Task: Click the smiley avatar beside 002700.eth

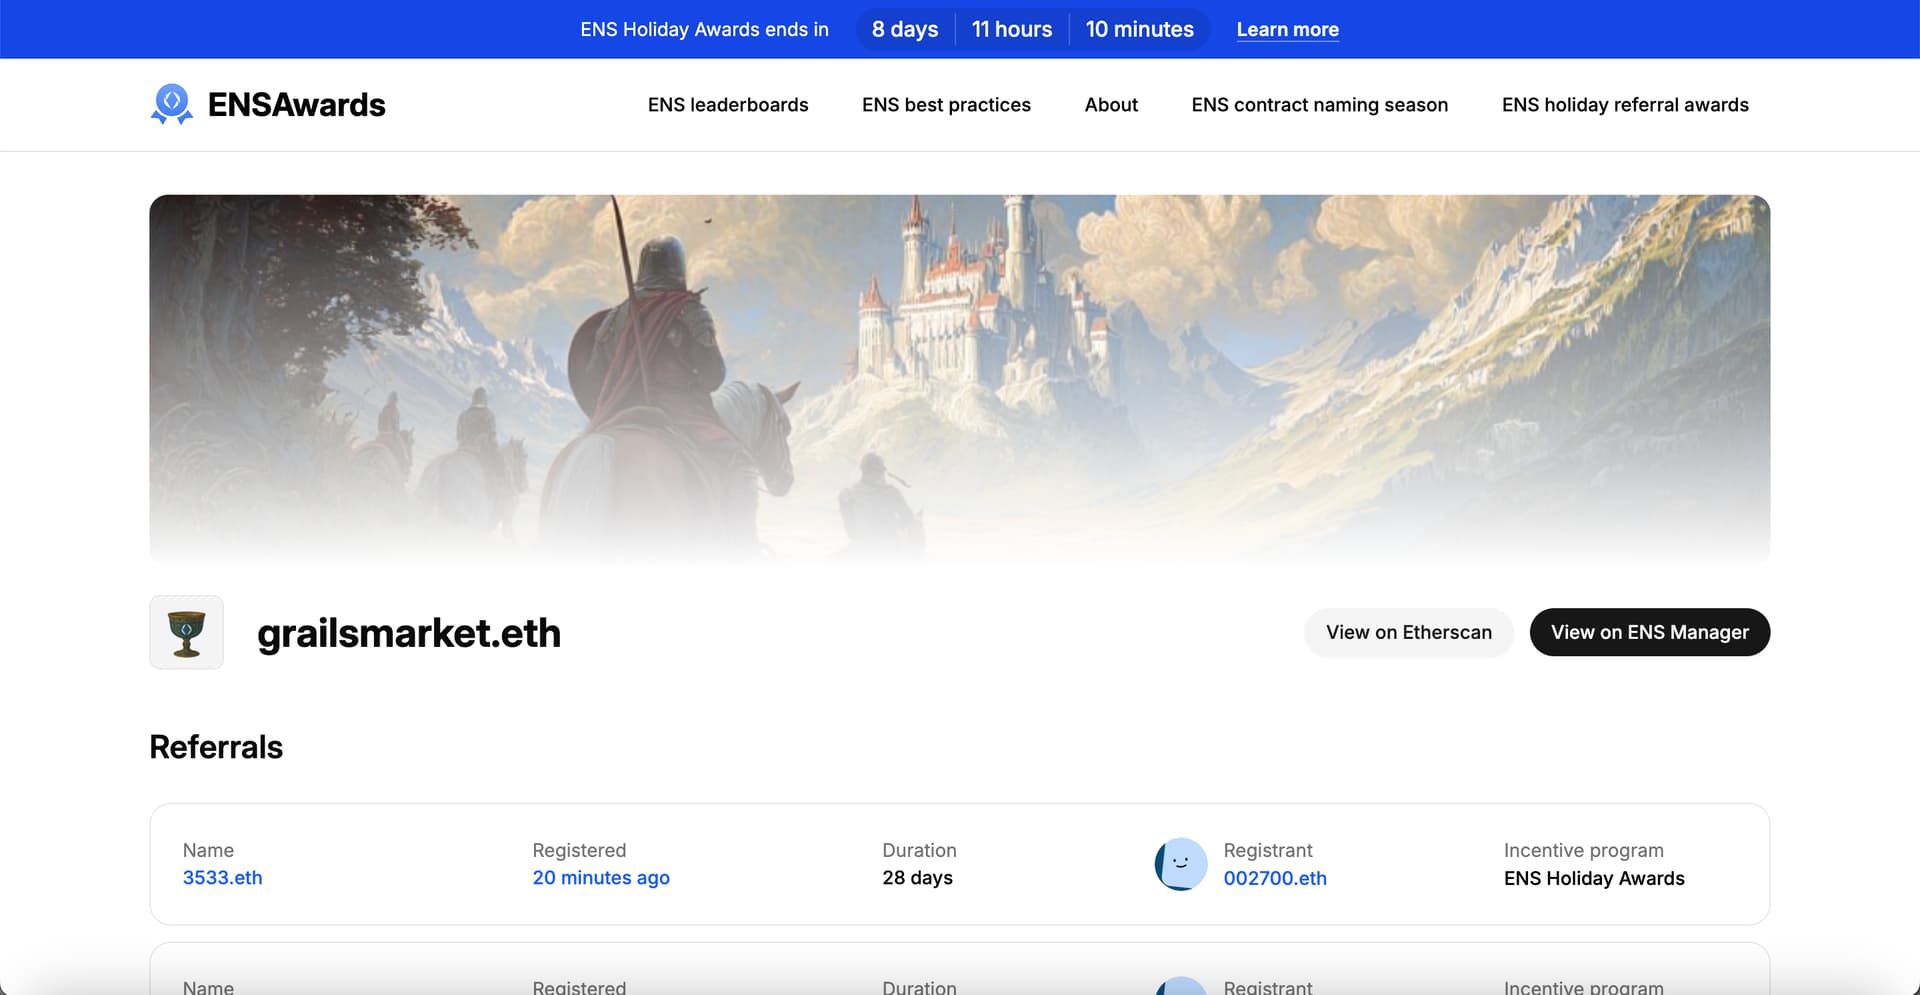Action: 1181,864
